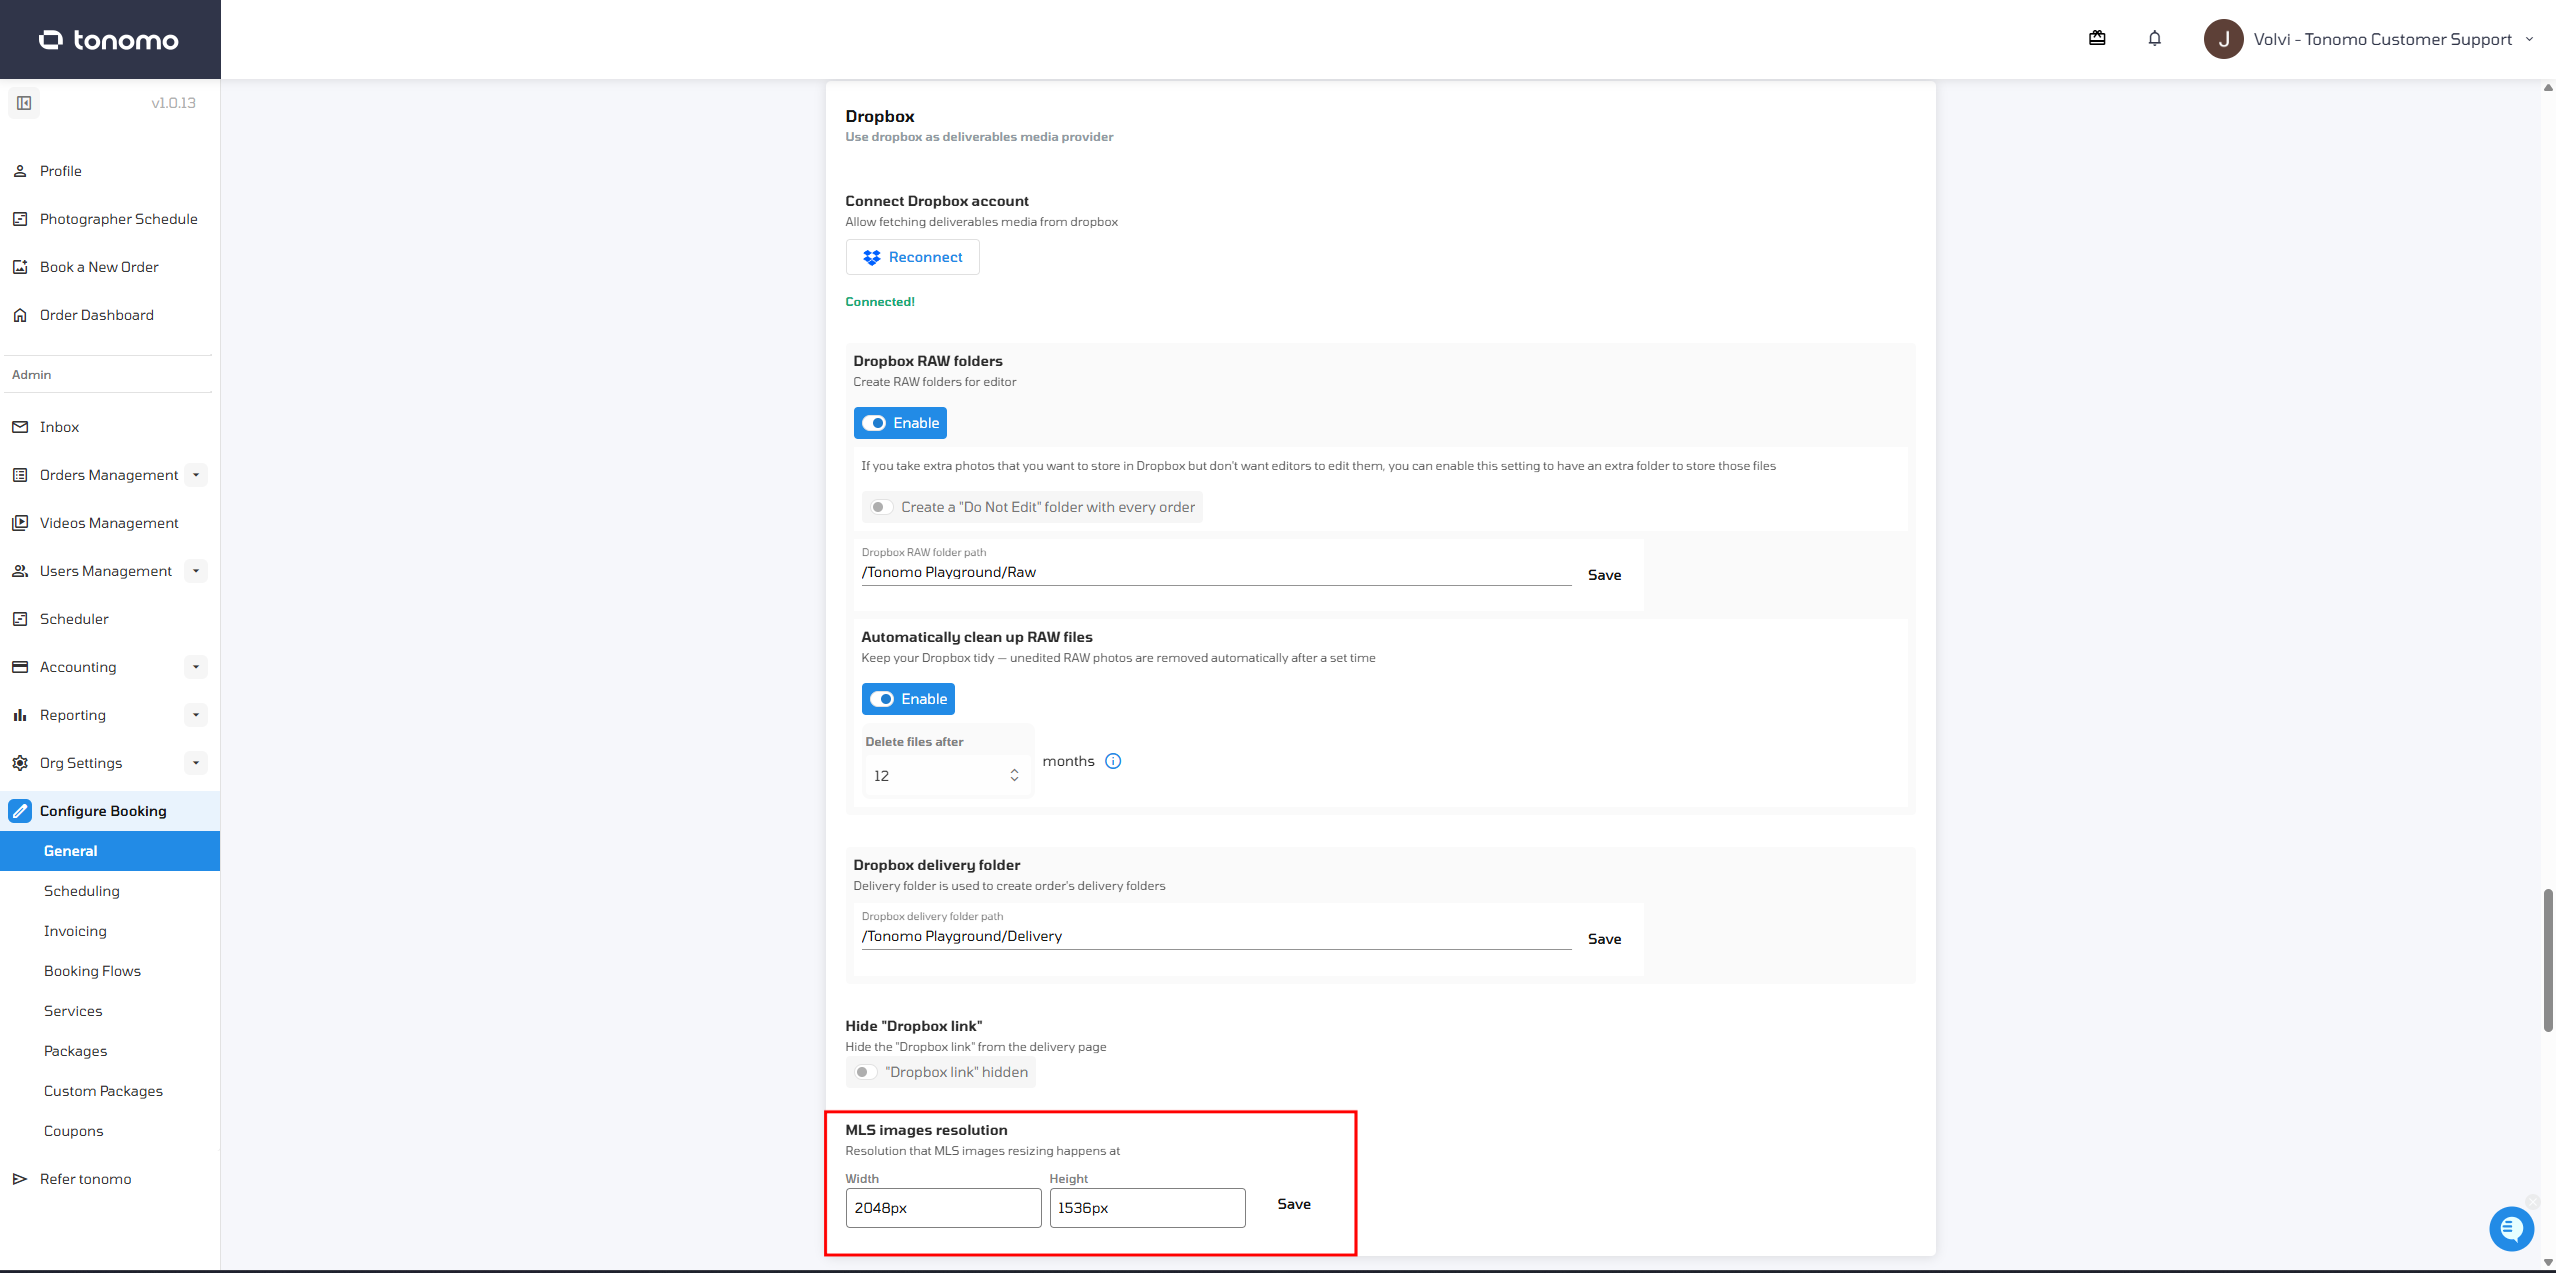The height and width of the screenshot is (1273, 2556).
Task: Click the Photographer Schedule calendar icon
Action: 20,219
